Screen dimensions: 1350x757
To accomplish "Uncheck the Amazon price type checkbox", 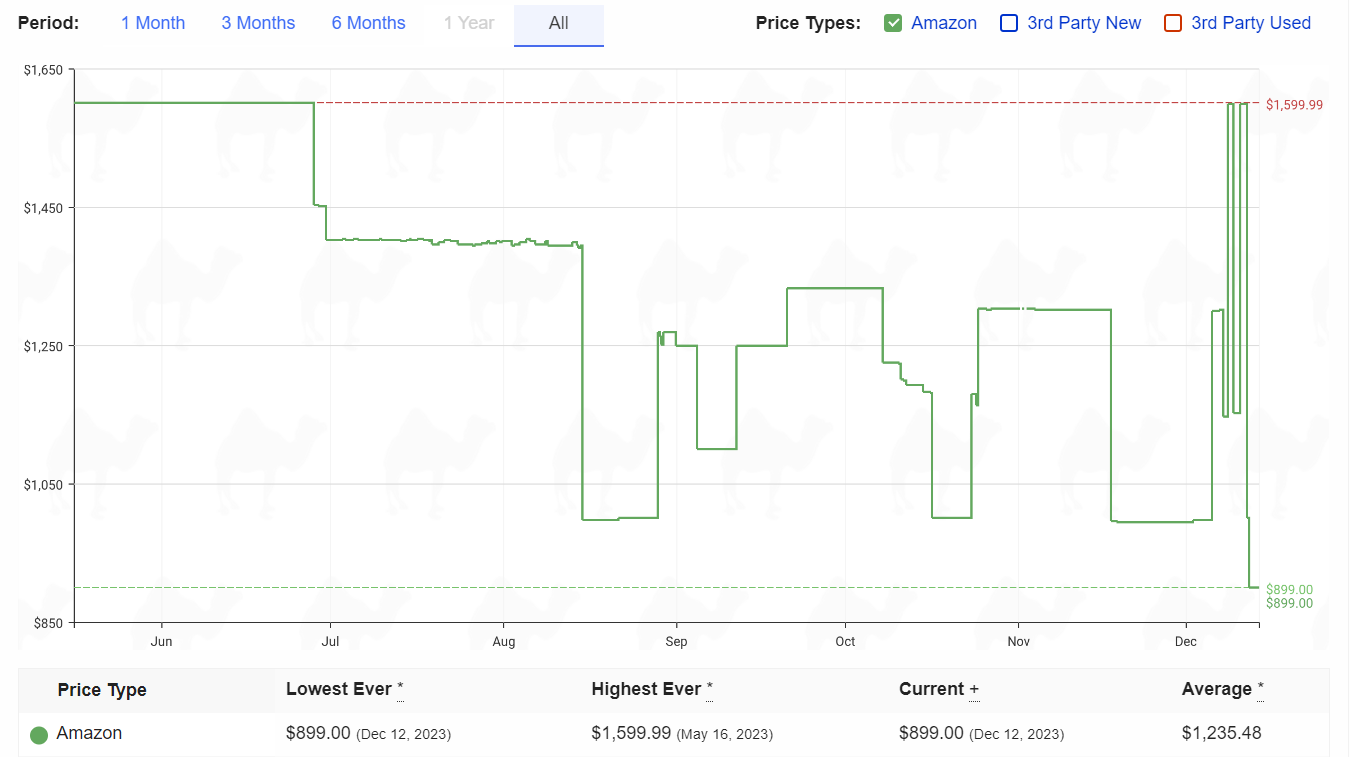I will pyautogui.click(x=893, y=23).
